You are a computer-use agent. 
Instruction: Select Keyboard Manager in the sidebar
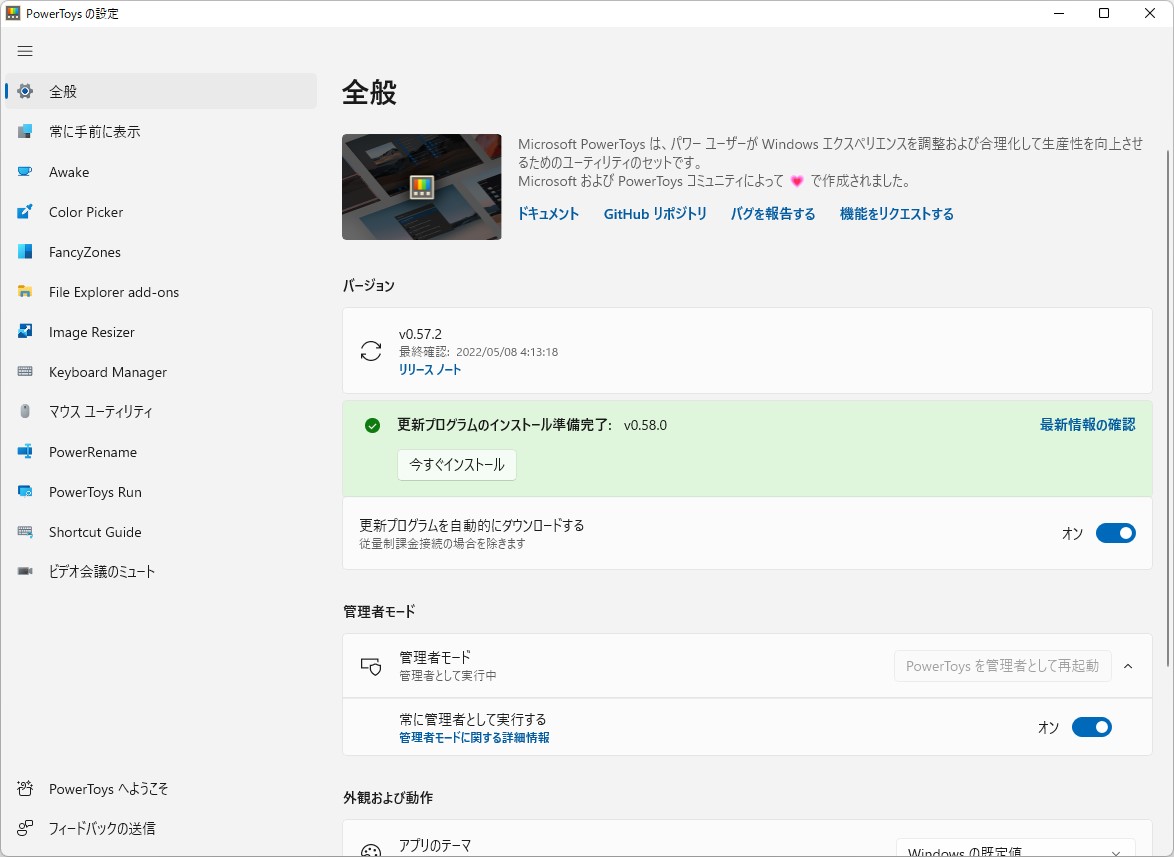tap(161, 371)
